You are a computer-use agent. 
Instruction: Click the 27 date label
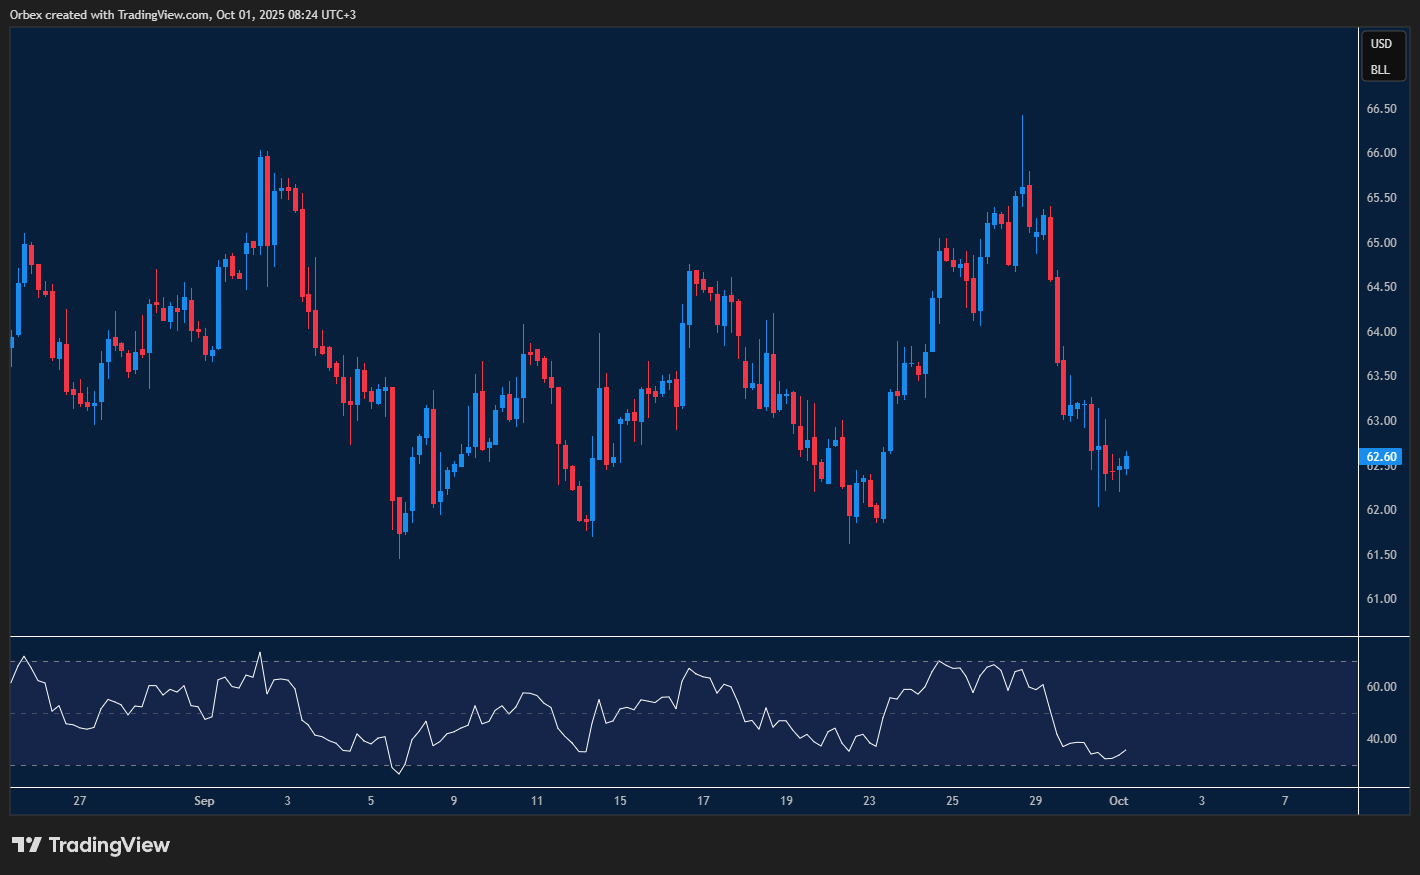[x=80, y=801]
